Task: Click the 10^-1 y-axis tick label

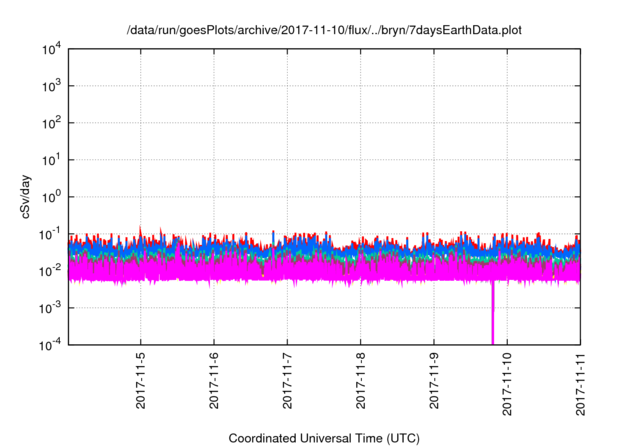Action: tap(51, 234)
